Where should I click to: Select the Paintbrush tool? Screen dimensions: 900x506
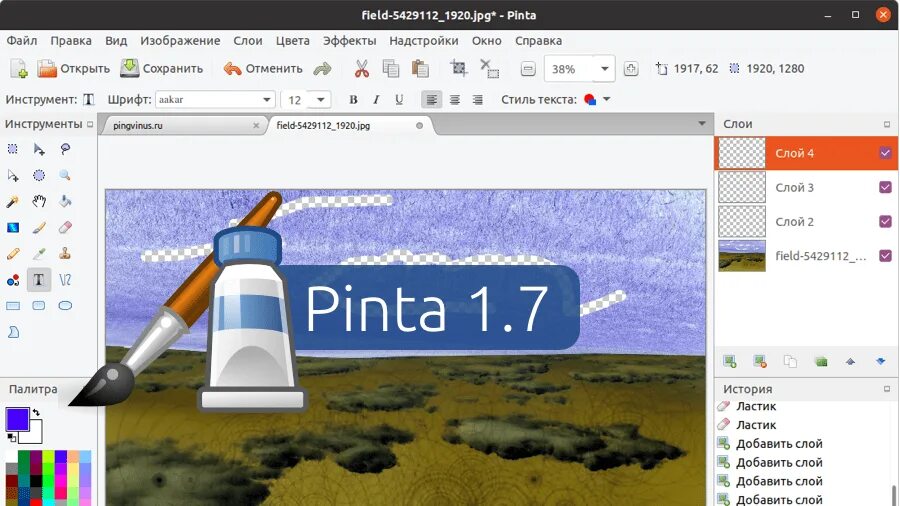39,228
